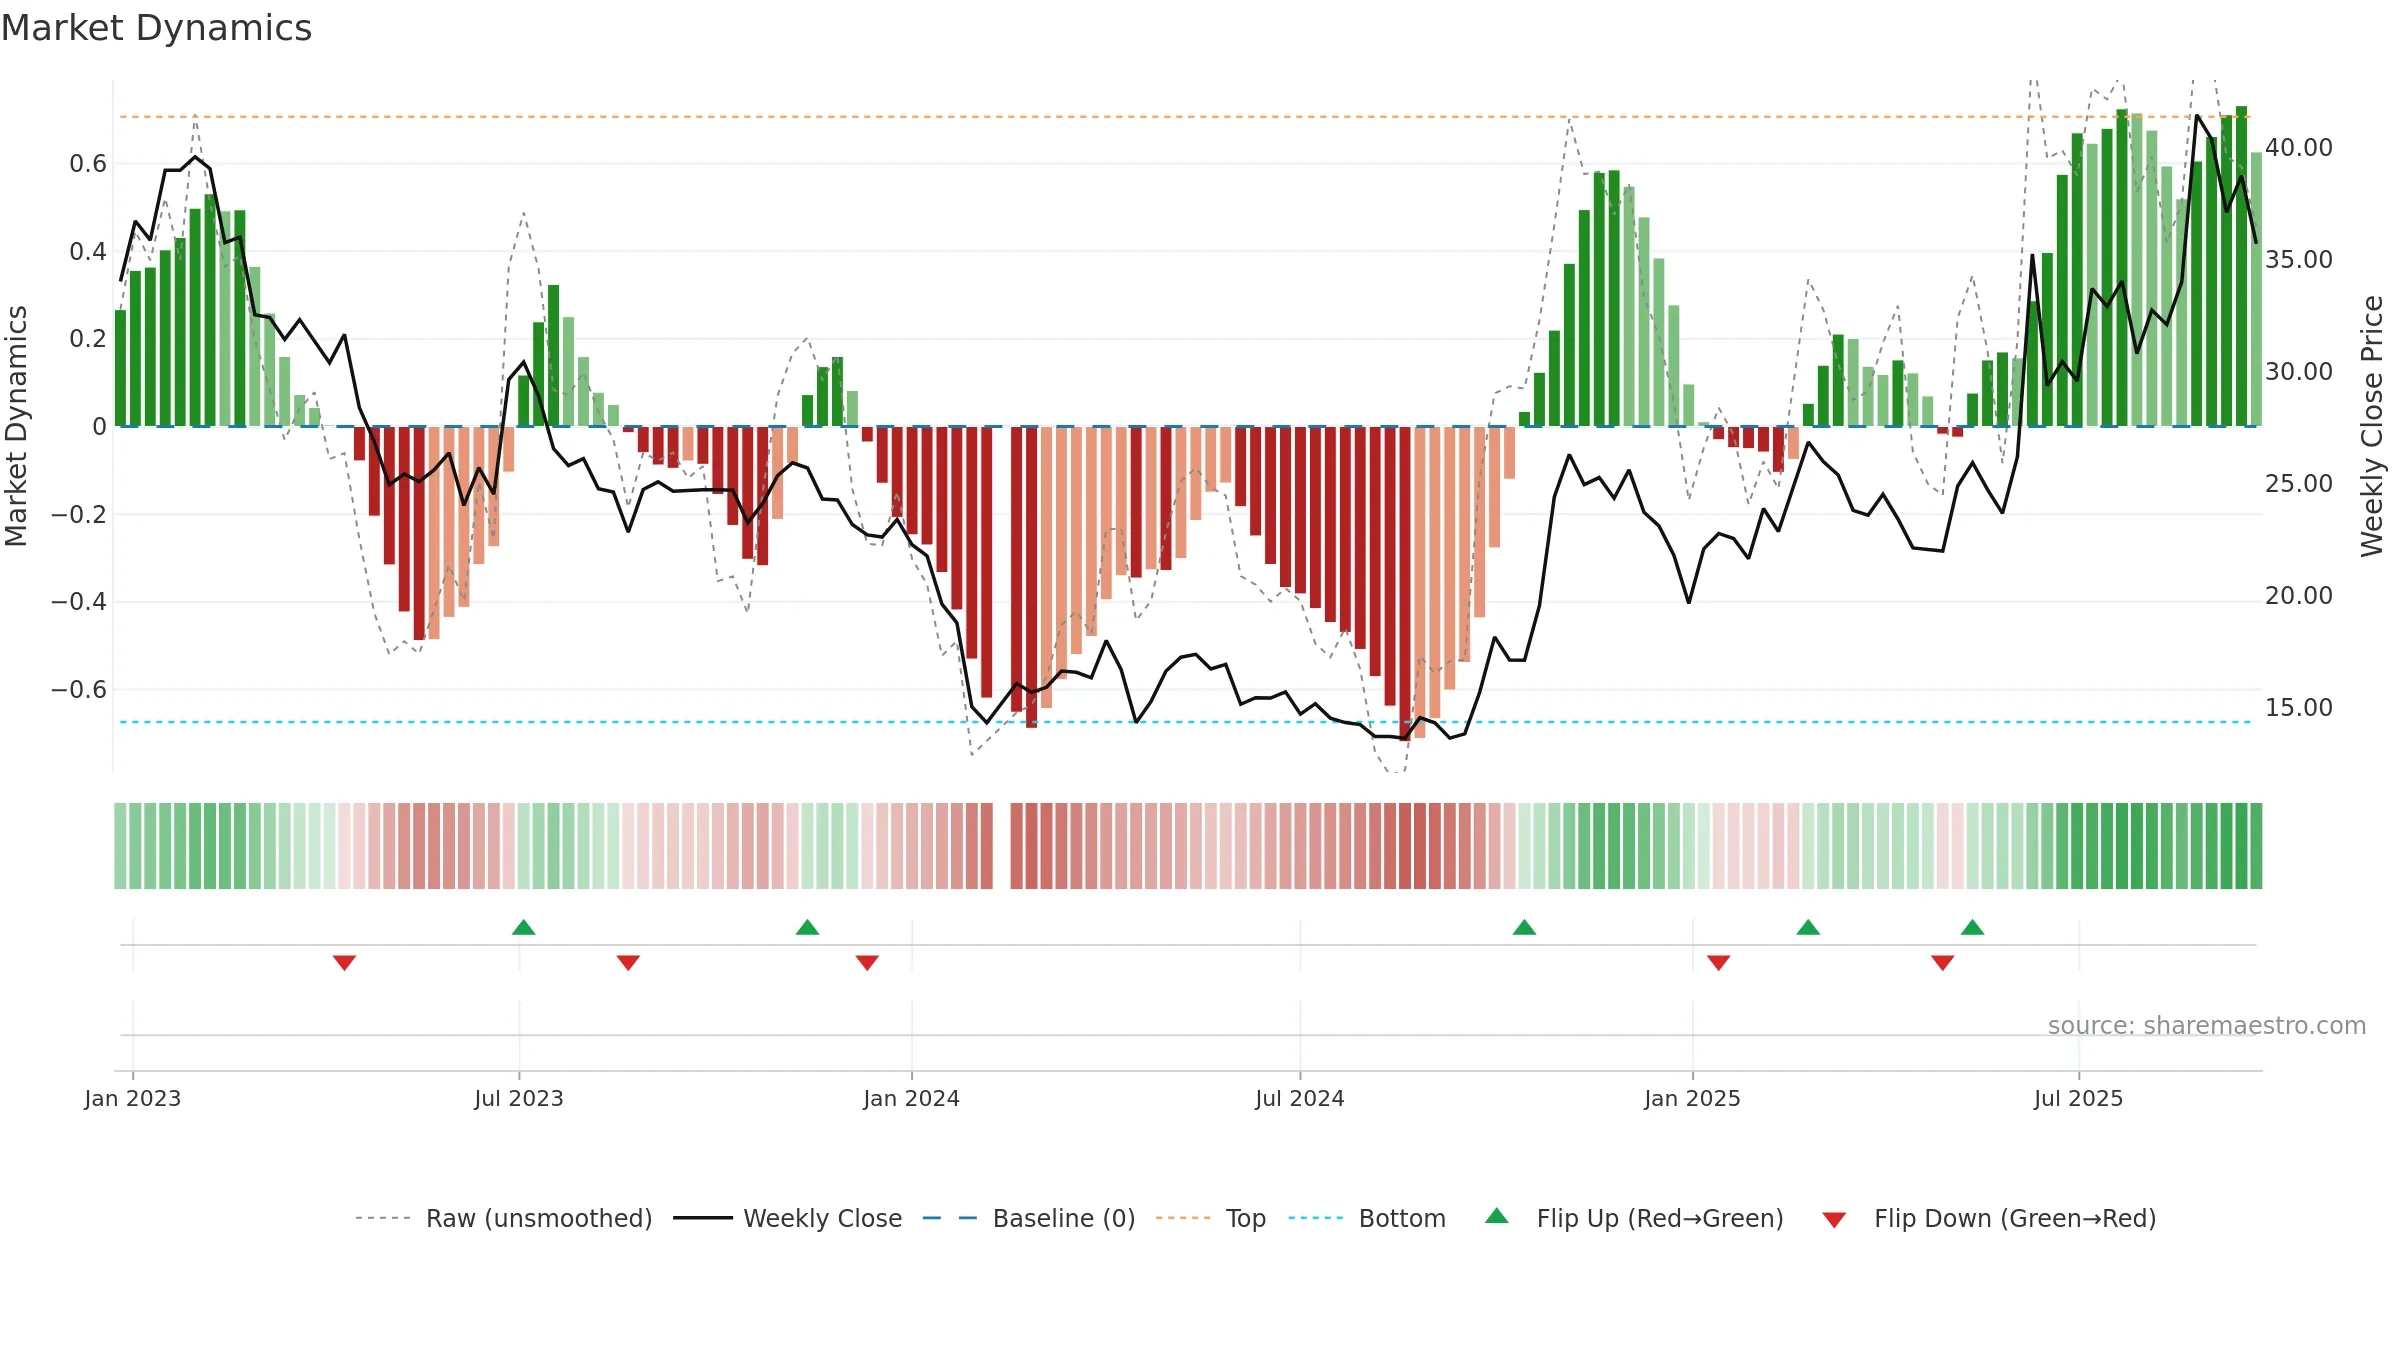Click the red flip-down triangle around Dec 2023
Screen dimensions: 2400x1350
click(867, 963)
